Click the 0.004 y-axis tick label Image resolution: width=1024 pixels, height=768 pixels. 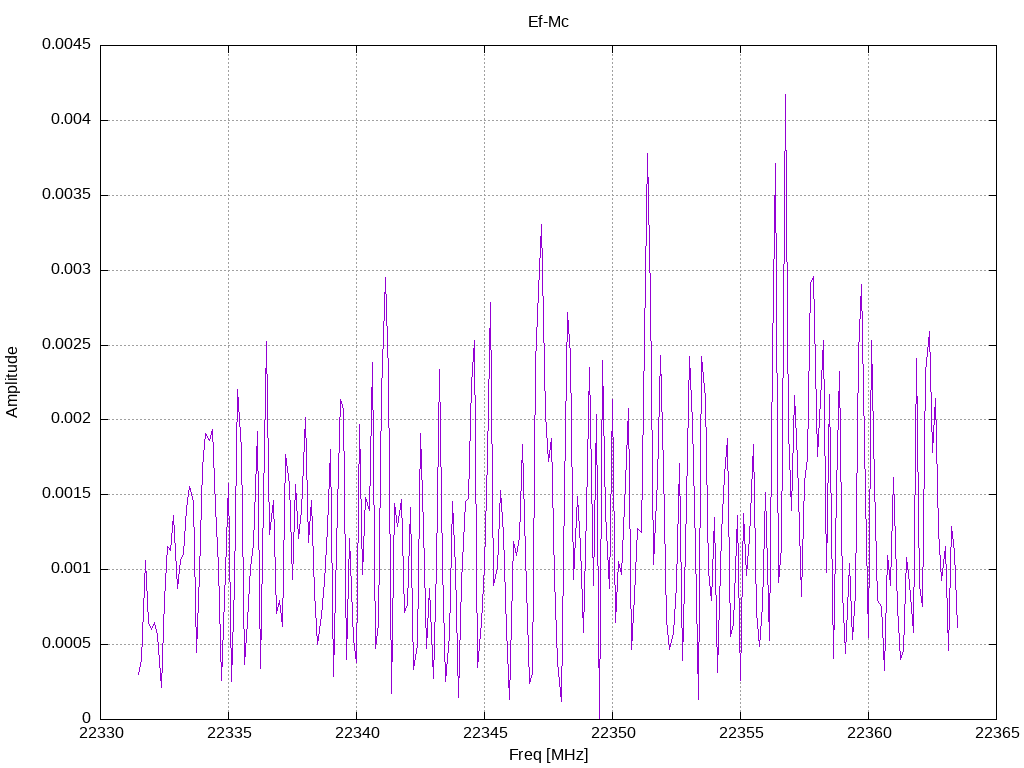(x=71, y=120)
